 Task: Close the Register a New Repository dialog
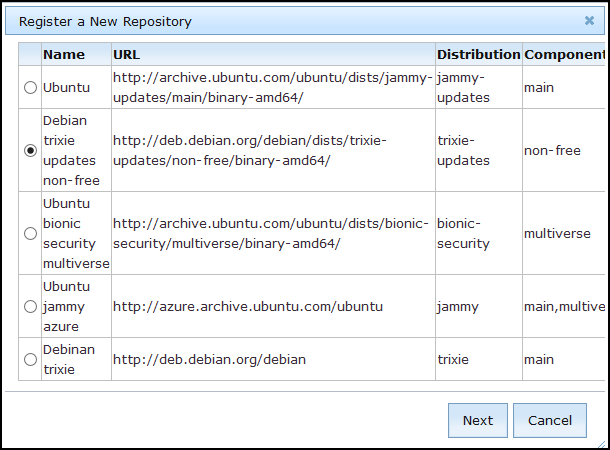click(589, 21)
